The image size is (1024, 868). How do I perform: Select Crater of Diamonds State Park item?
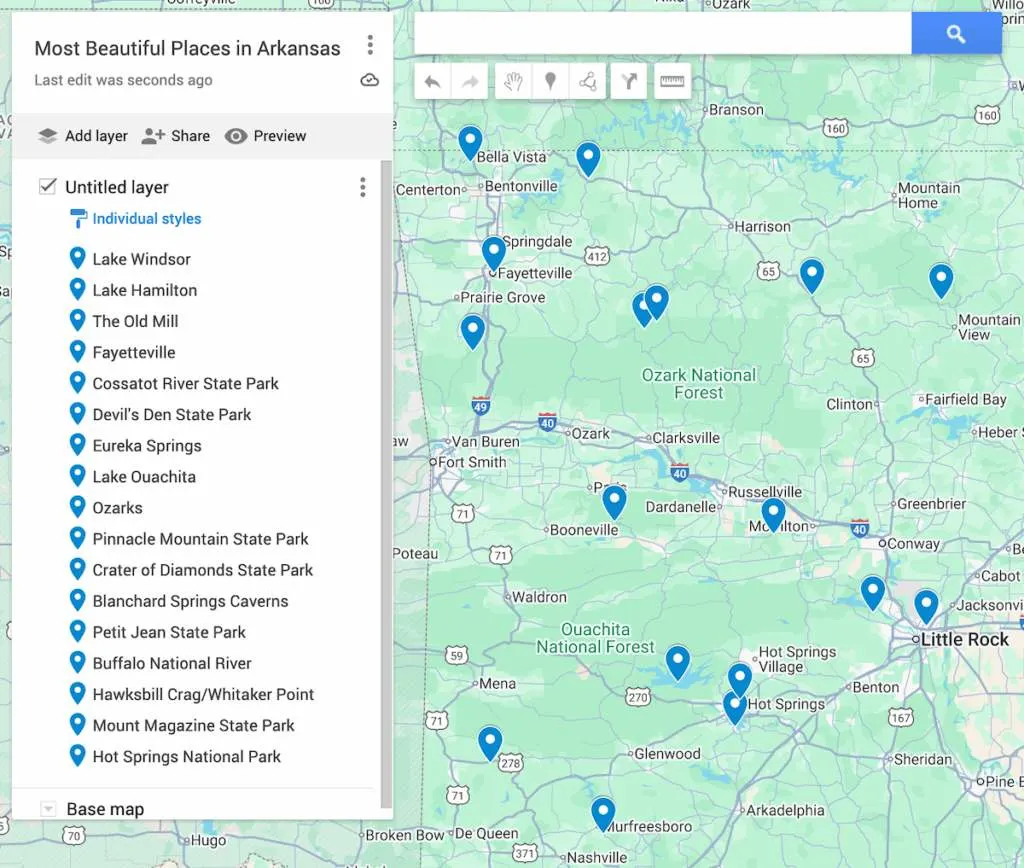(203, 570)
